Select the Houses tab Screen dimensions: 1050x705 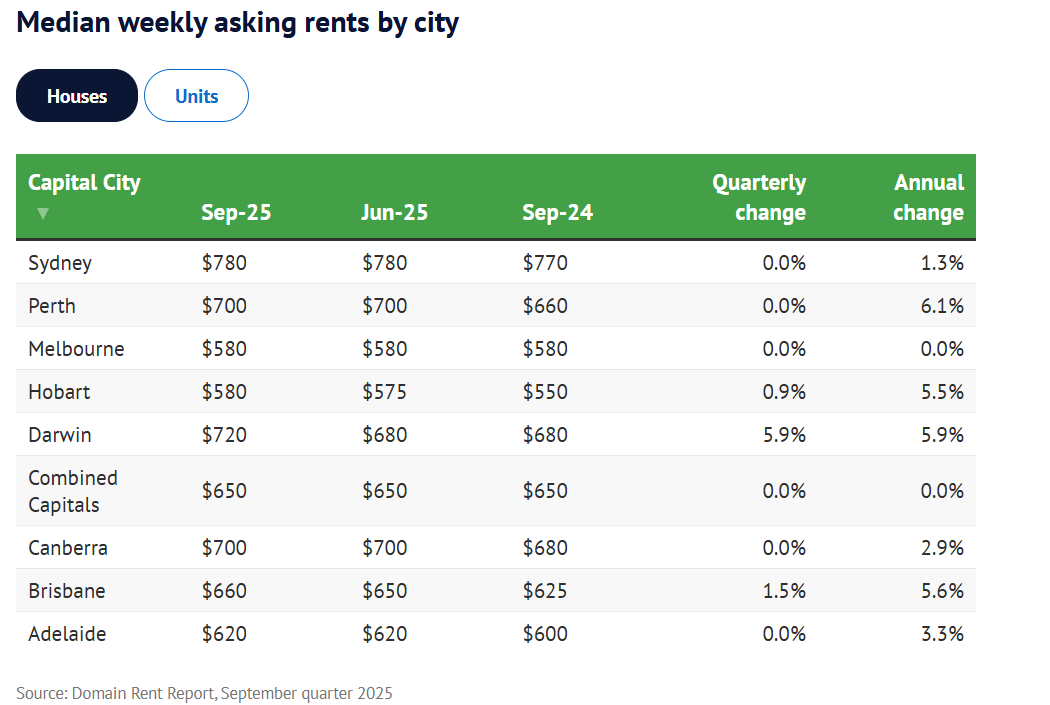pos(77,96)
